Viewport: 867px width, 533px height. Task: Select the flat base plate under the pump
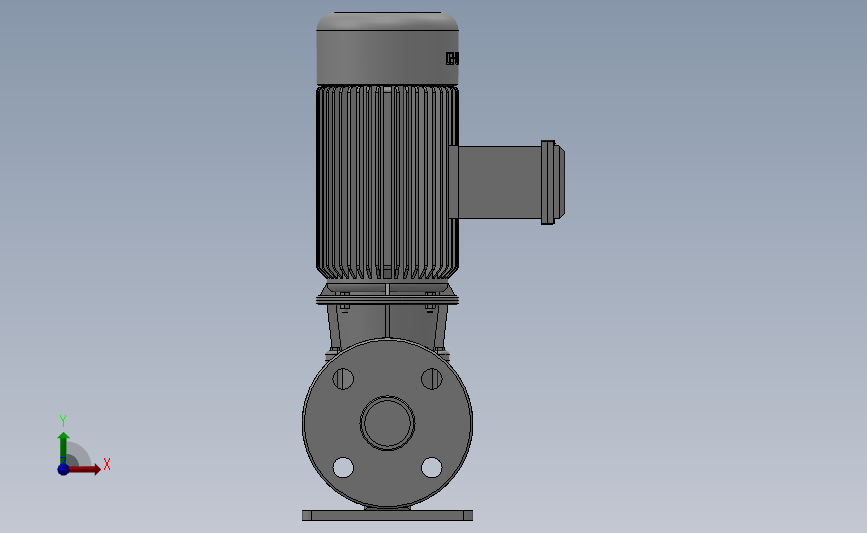click(x=387, y=515)
